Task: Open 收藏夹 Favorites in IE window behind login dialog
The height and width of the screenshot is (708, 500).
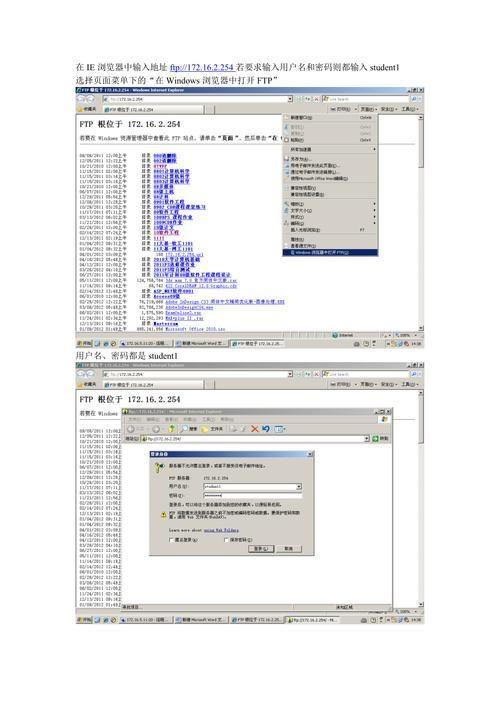Action: tap(88, 384)
